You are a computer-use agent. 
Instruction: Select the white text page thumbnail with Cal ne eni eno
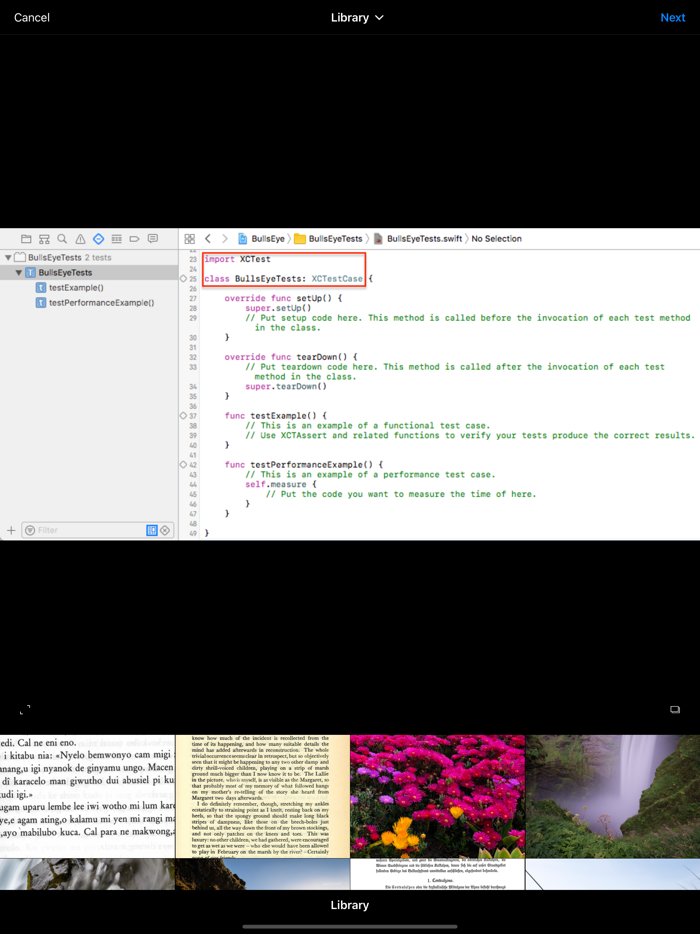pyautogui.click(x=87, y=796)
